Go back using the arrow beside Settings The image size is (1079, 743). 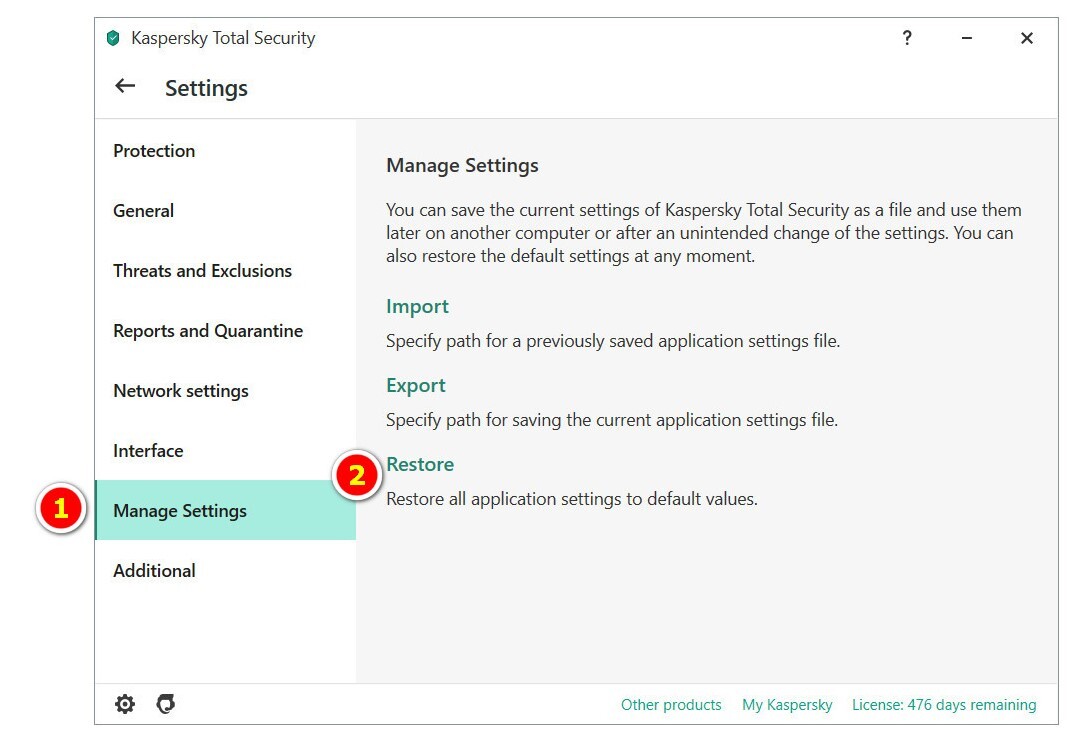pyautogui.click(x=125, y=86)
